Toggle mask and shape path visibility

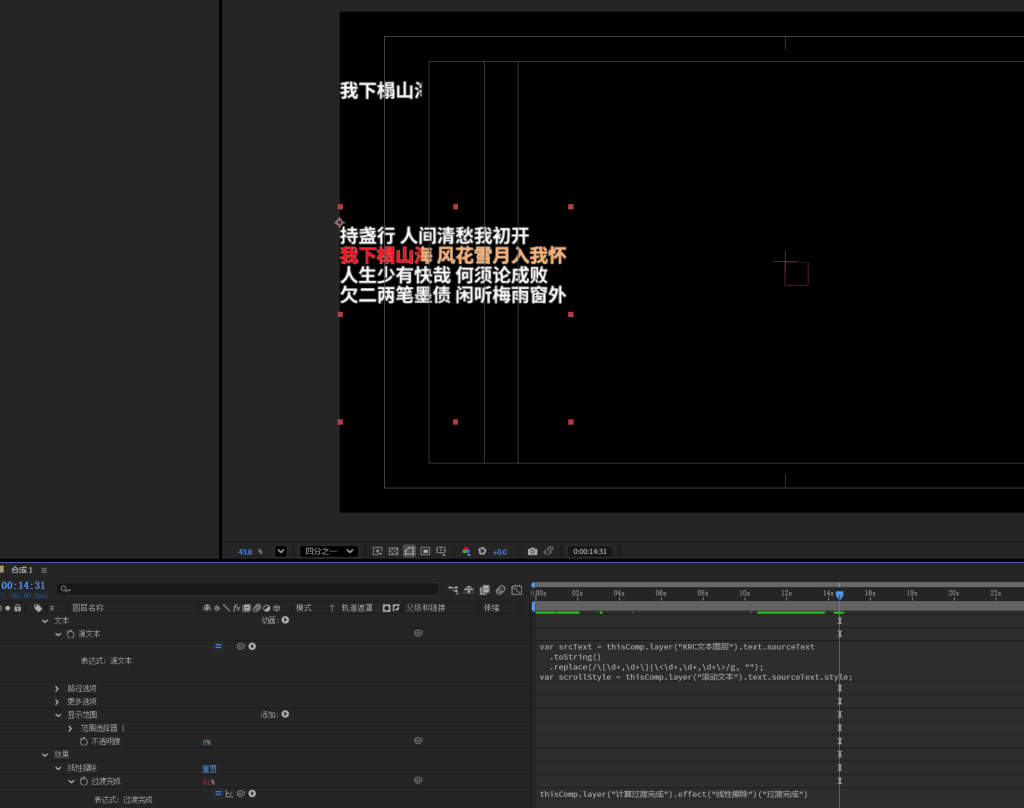coord(410,551)
